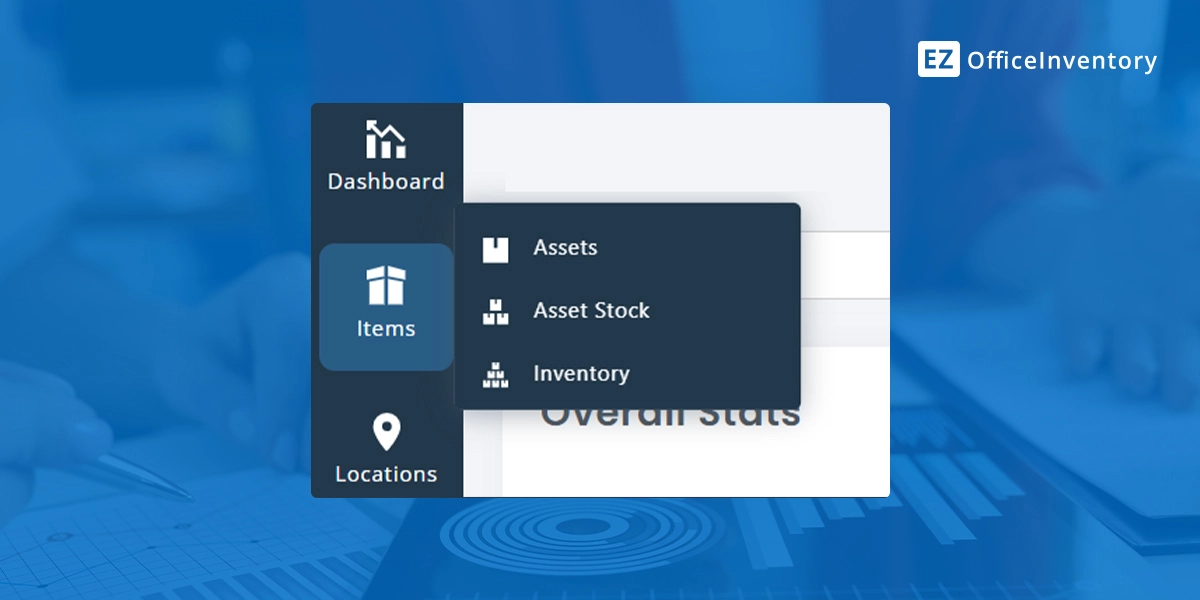This screenshot has width=1200, height=600.
Task: Open the Asset Stock menu entry
Action: [x=590, y=310]
